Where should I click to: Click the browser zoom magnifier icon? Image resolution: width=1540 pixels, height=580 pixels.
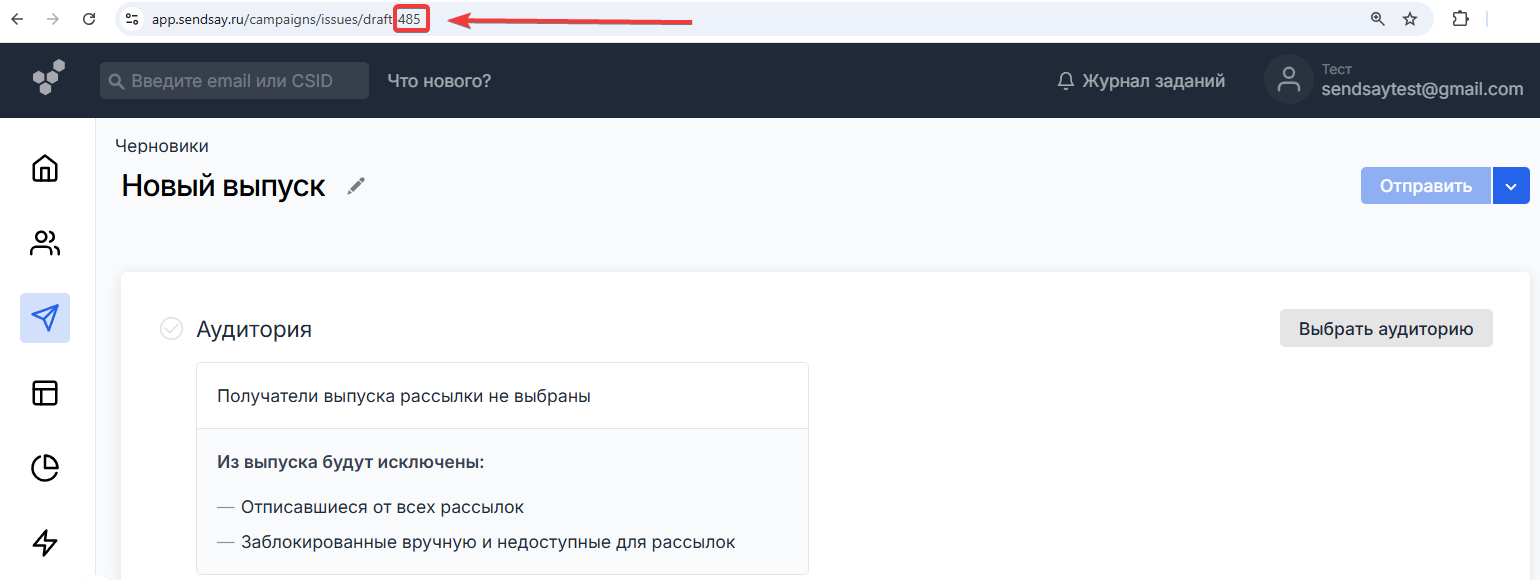pyautogui.click(x=1378, y=19)
